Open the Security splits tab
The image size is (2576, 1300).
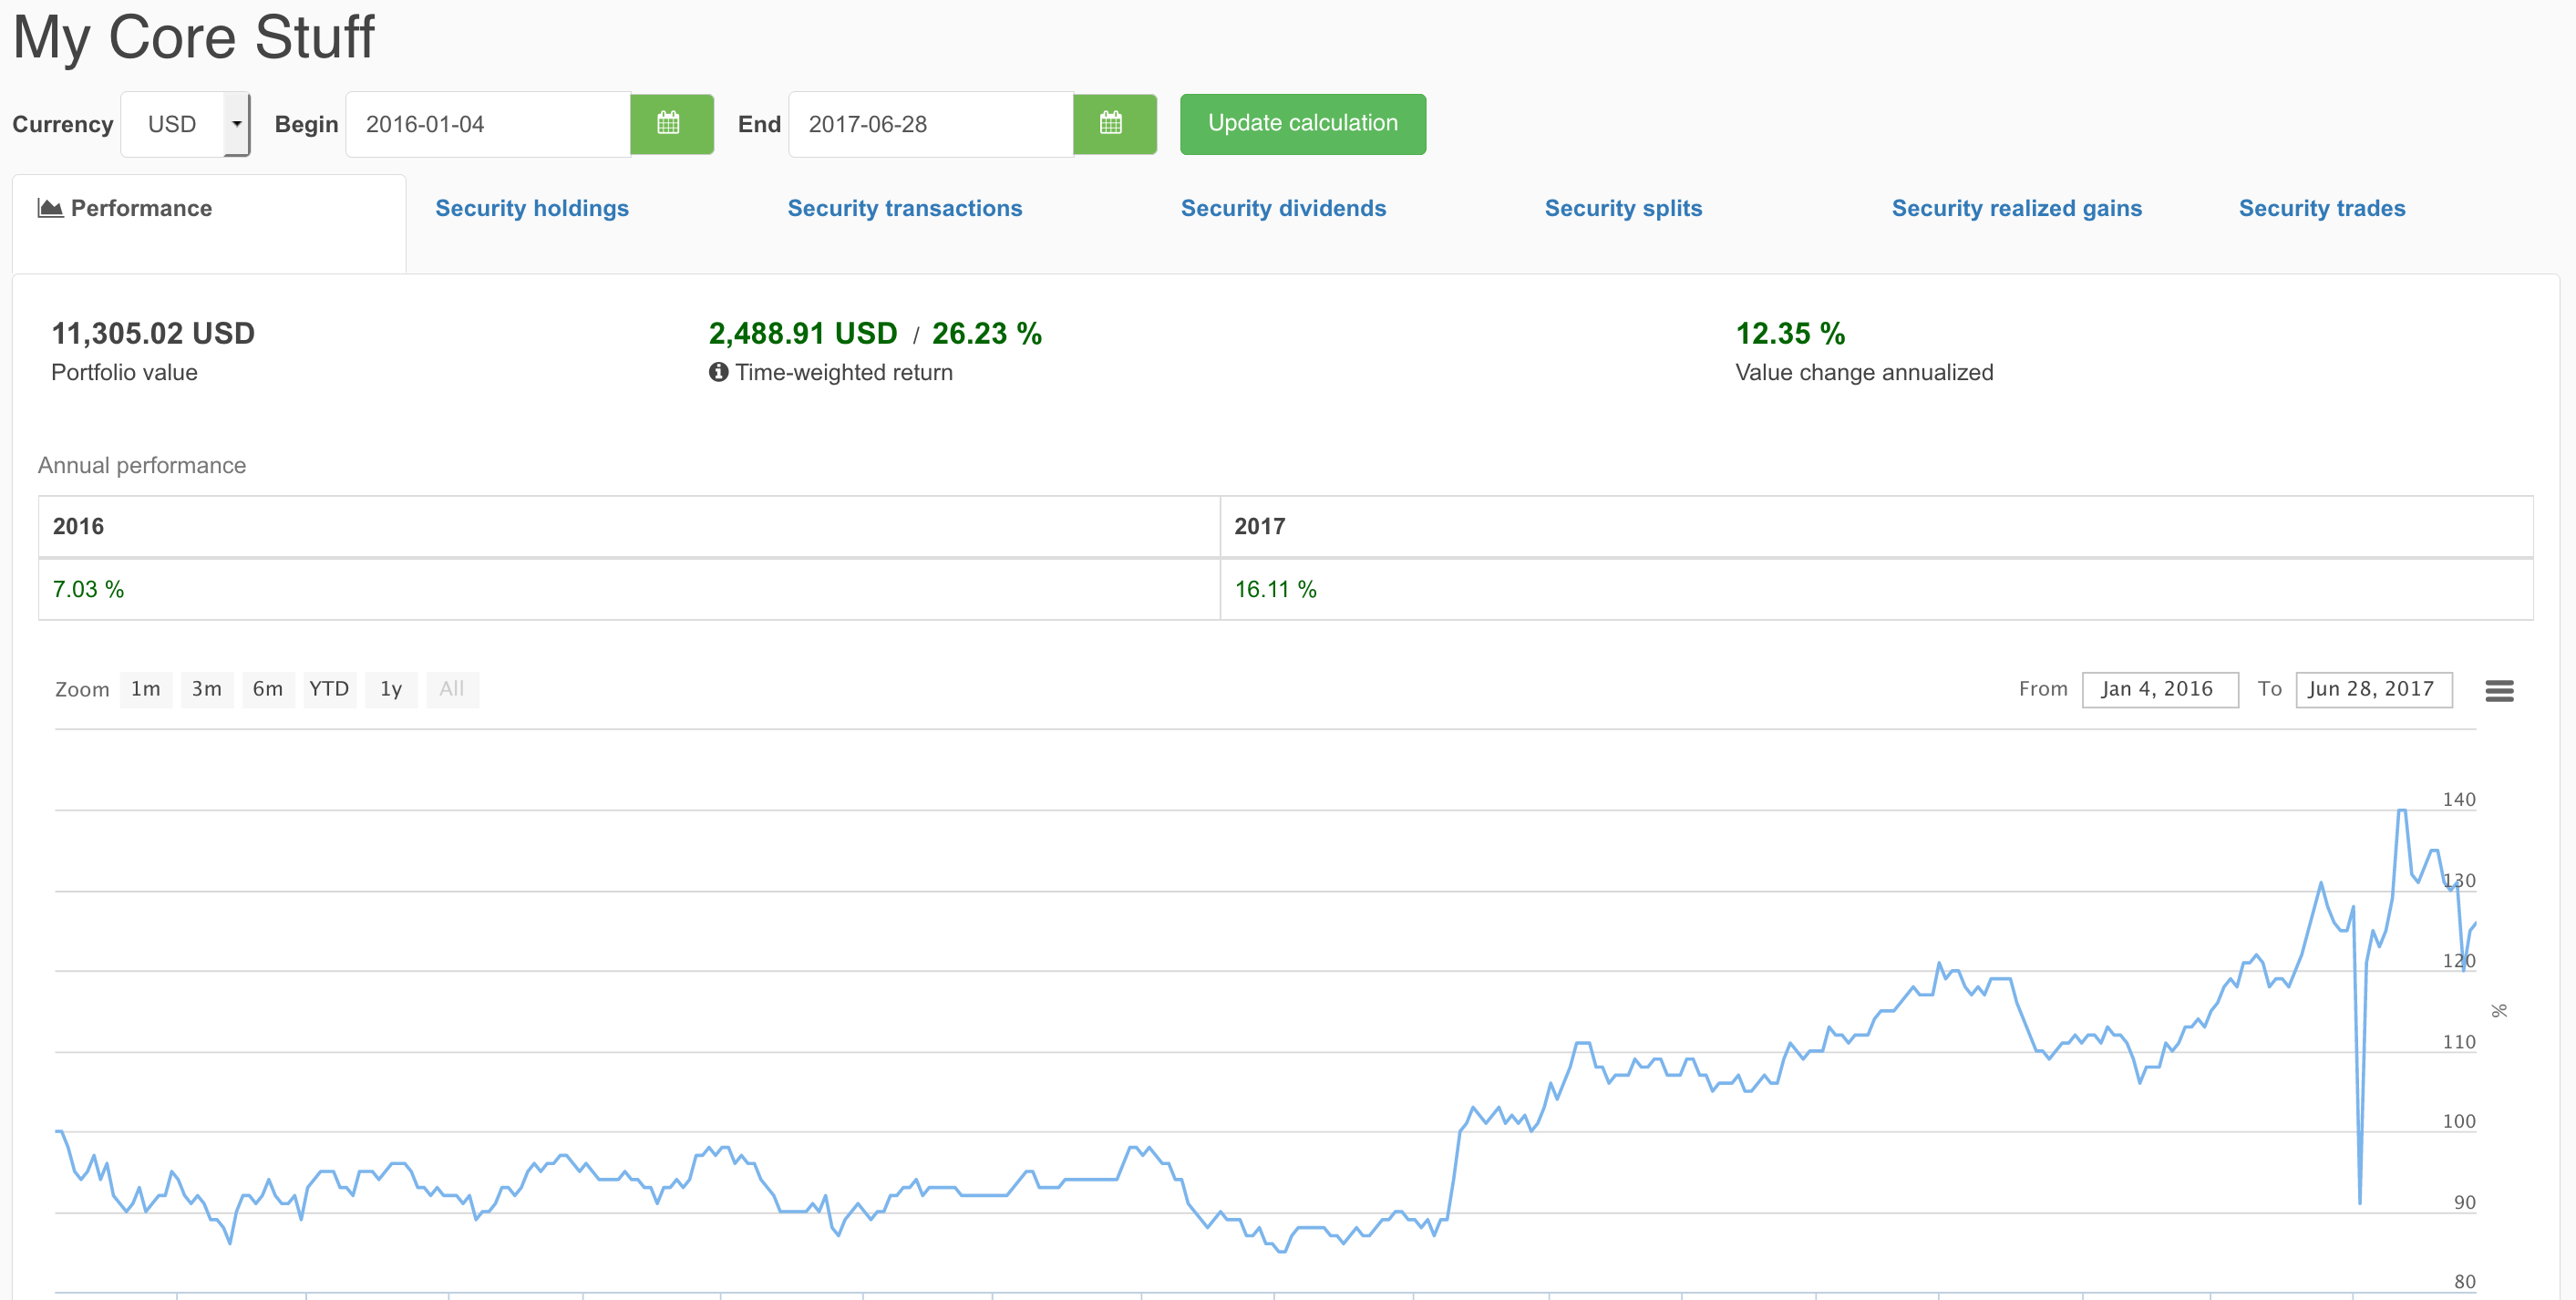pos(1623,208)
